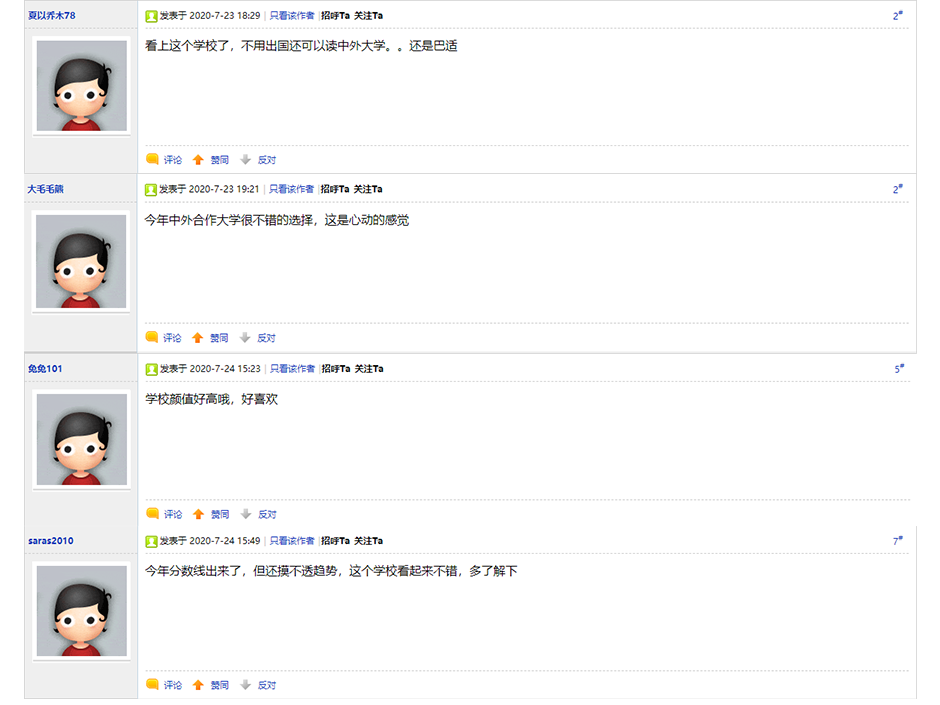Open 大毛毛熊's avatar image
Screen dimensions: 940x705
[x=81, y=261]
